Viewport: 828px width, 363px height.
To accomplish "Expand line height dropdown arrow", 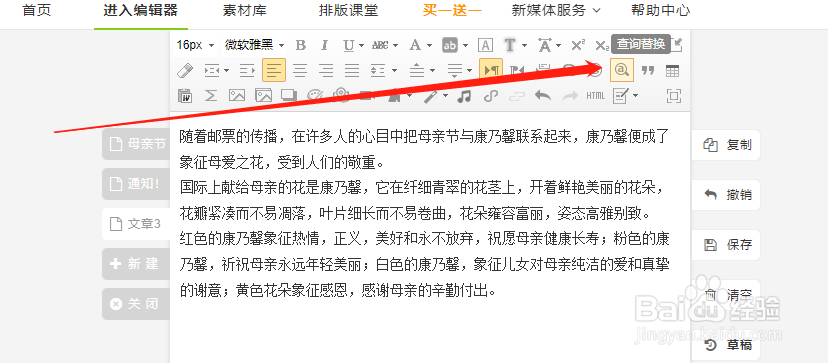I will 394,71.
